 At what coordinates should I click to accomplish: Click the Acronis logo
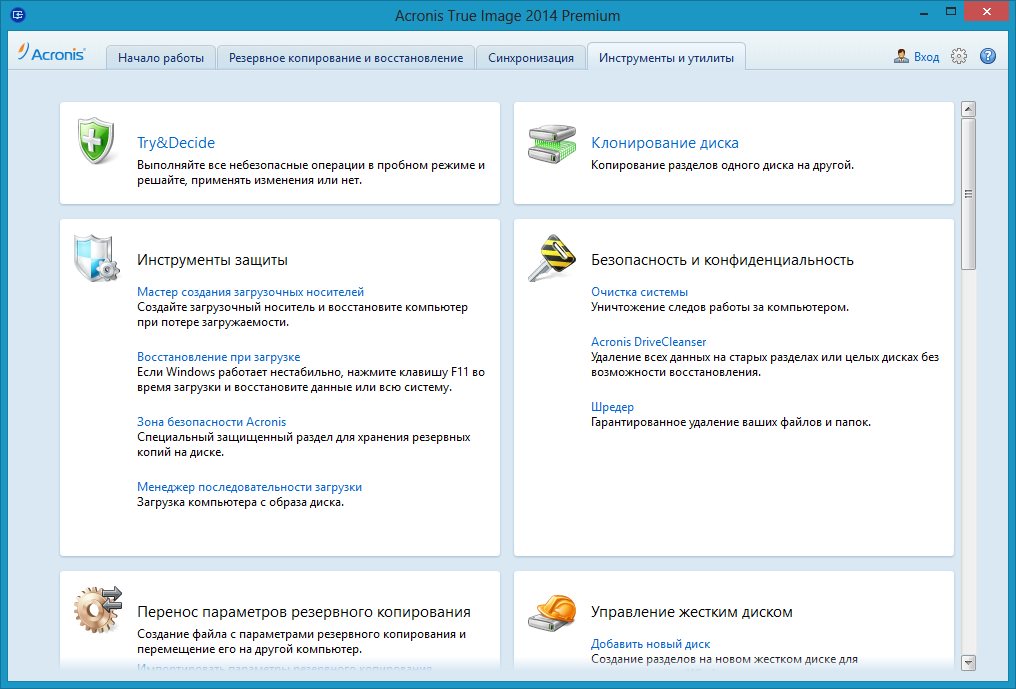point(53,54)
